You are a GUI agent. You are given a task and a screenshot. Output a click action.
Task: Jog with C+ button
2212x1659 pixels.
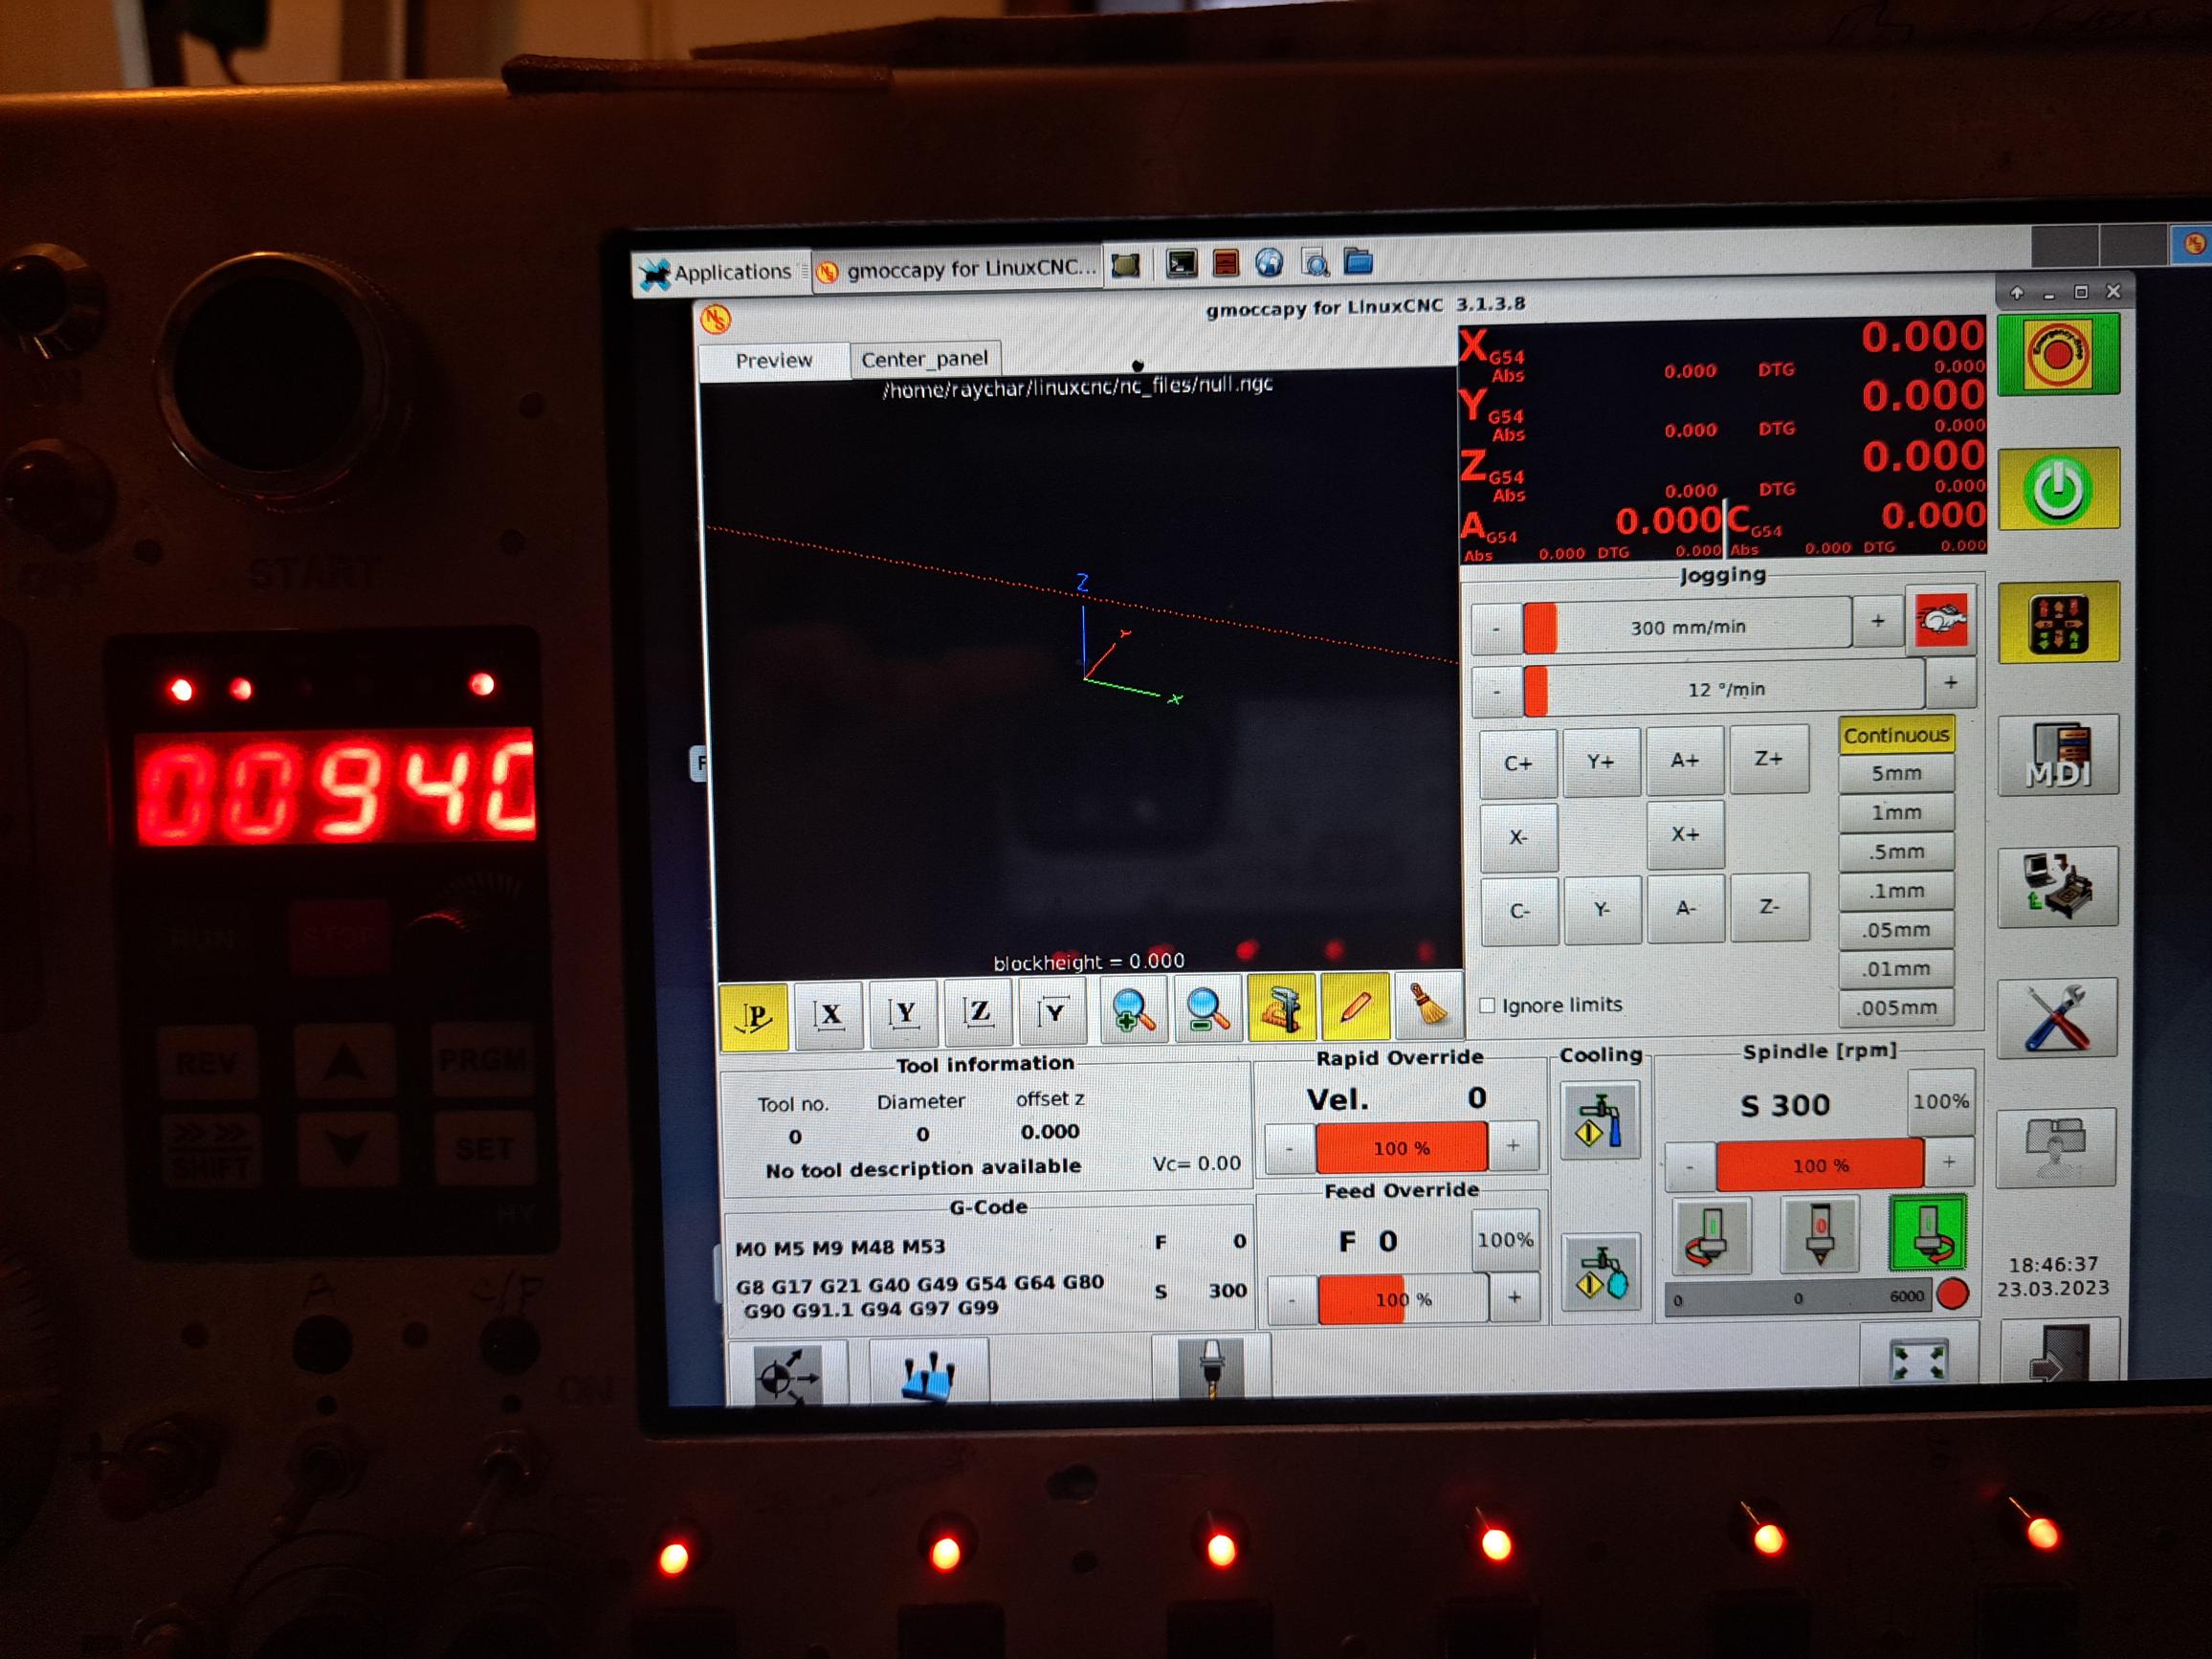point(1518,764)
